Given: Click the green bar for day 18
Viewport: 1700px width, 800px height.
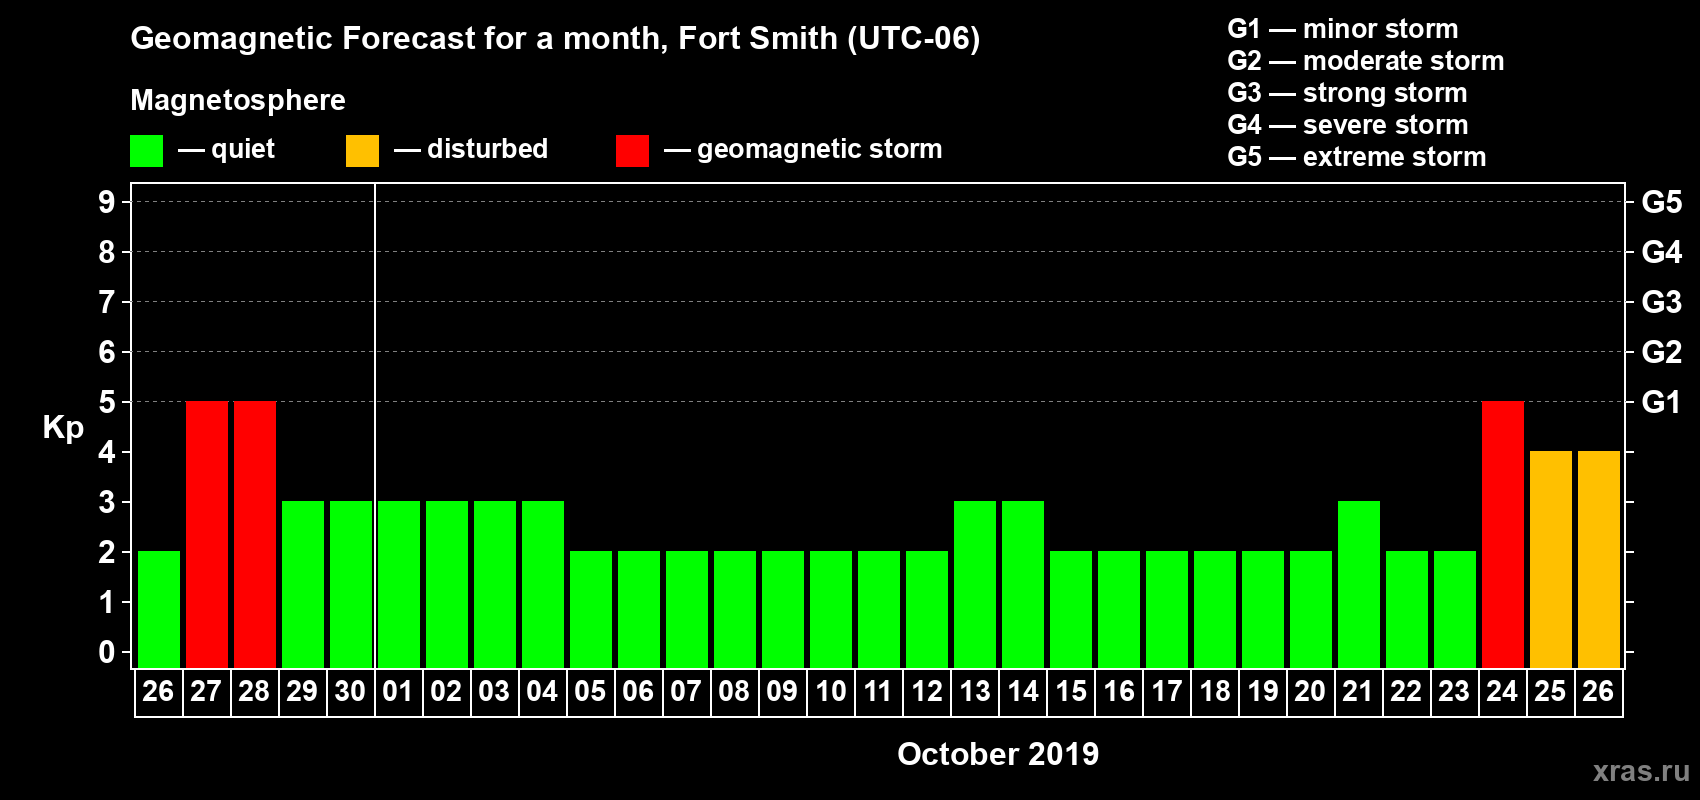Looking at the screenshot, I should coord(1215,610).
